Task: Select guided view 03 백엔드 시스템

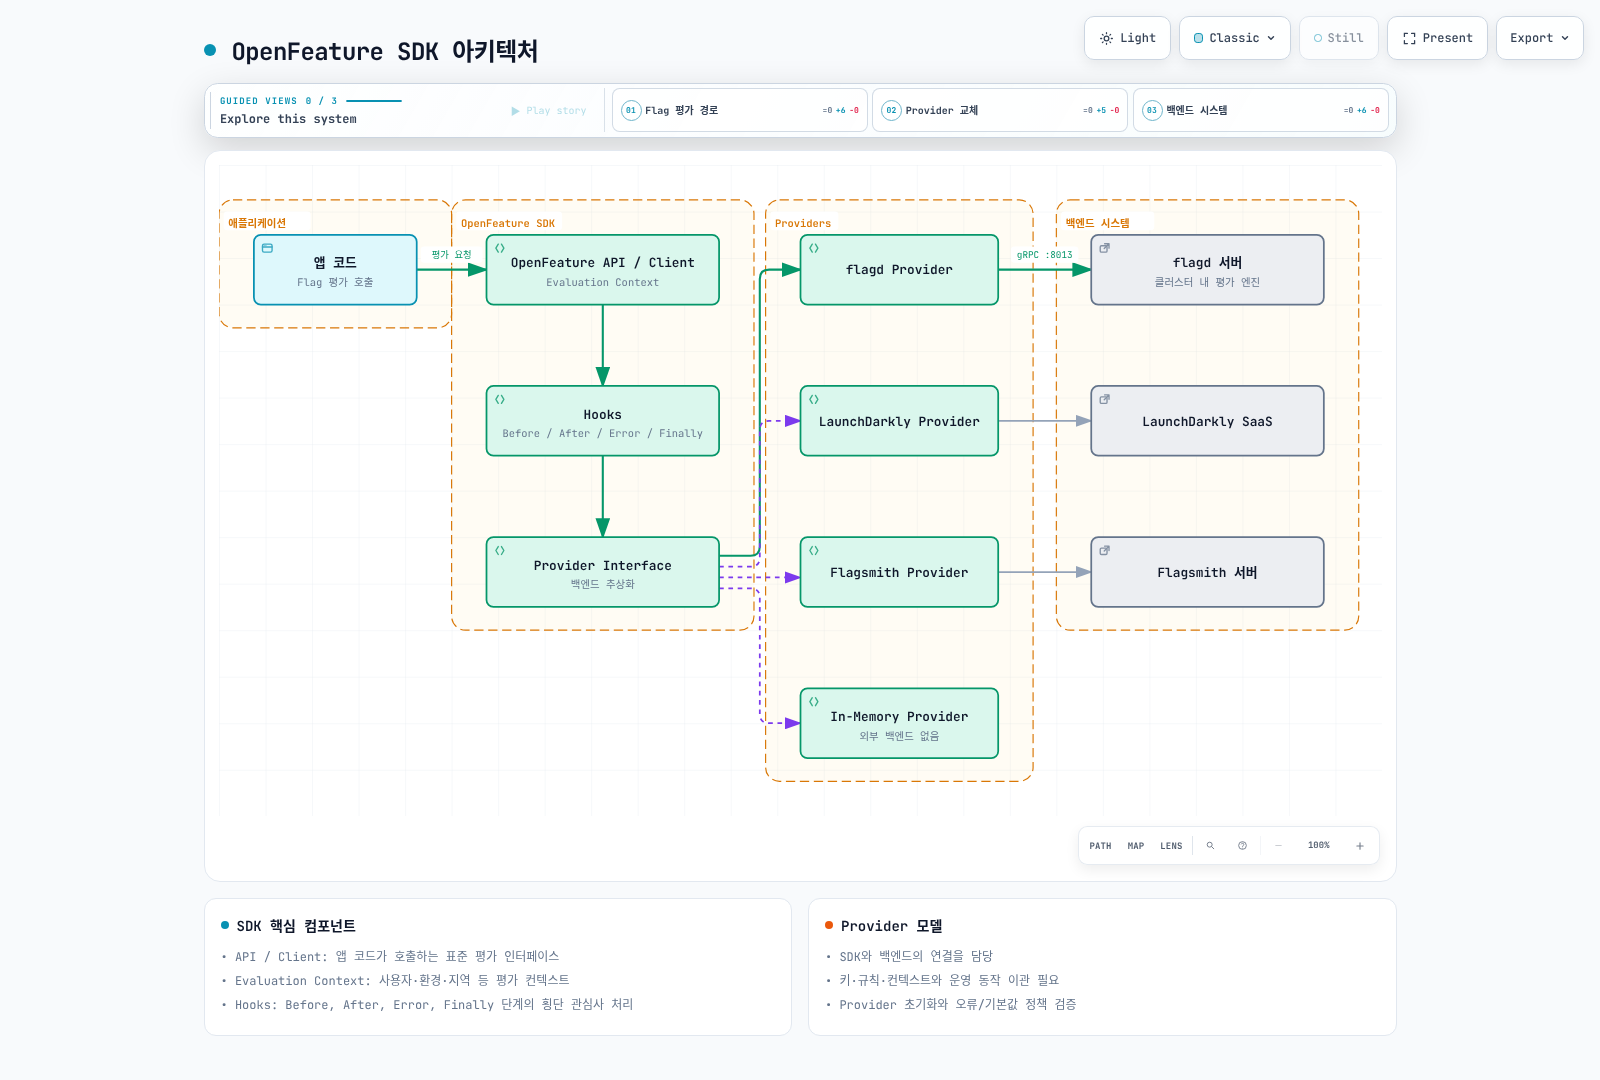Action: pos(1261,110)
